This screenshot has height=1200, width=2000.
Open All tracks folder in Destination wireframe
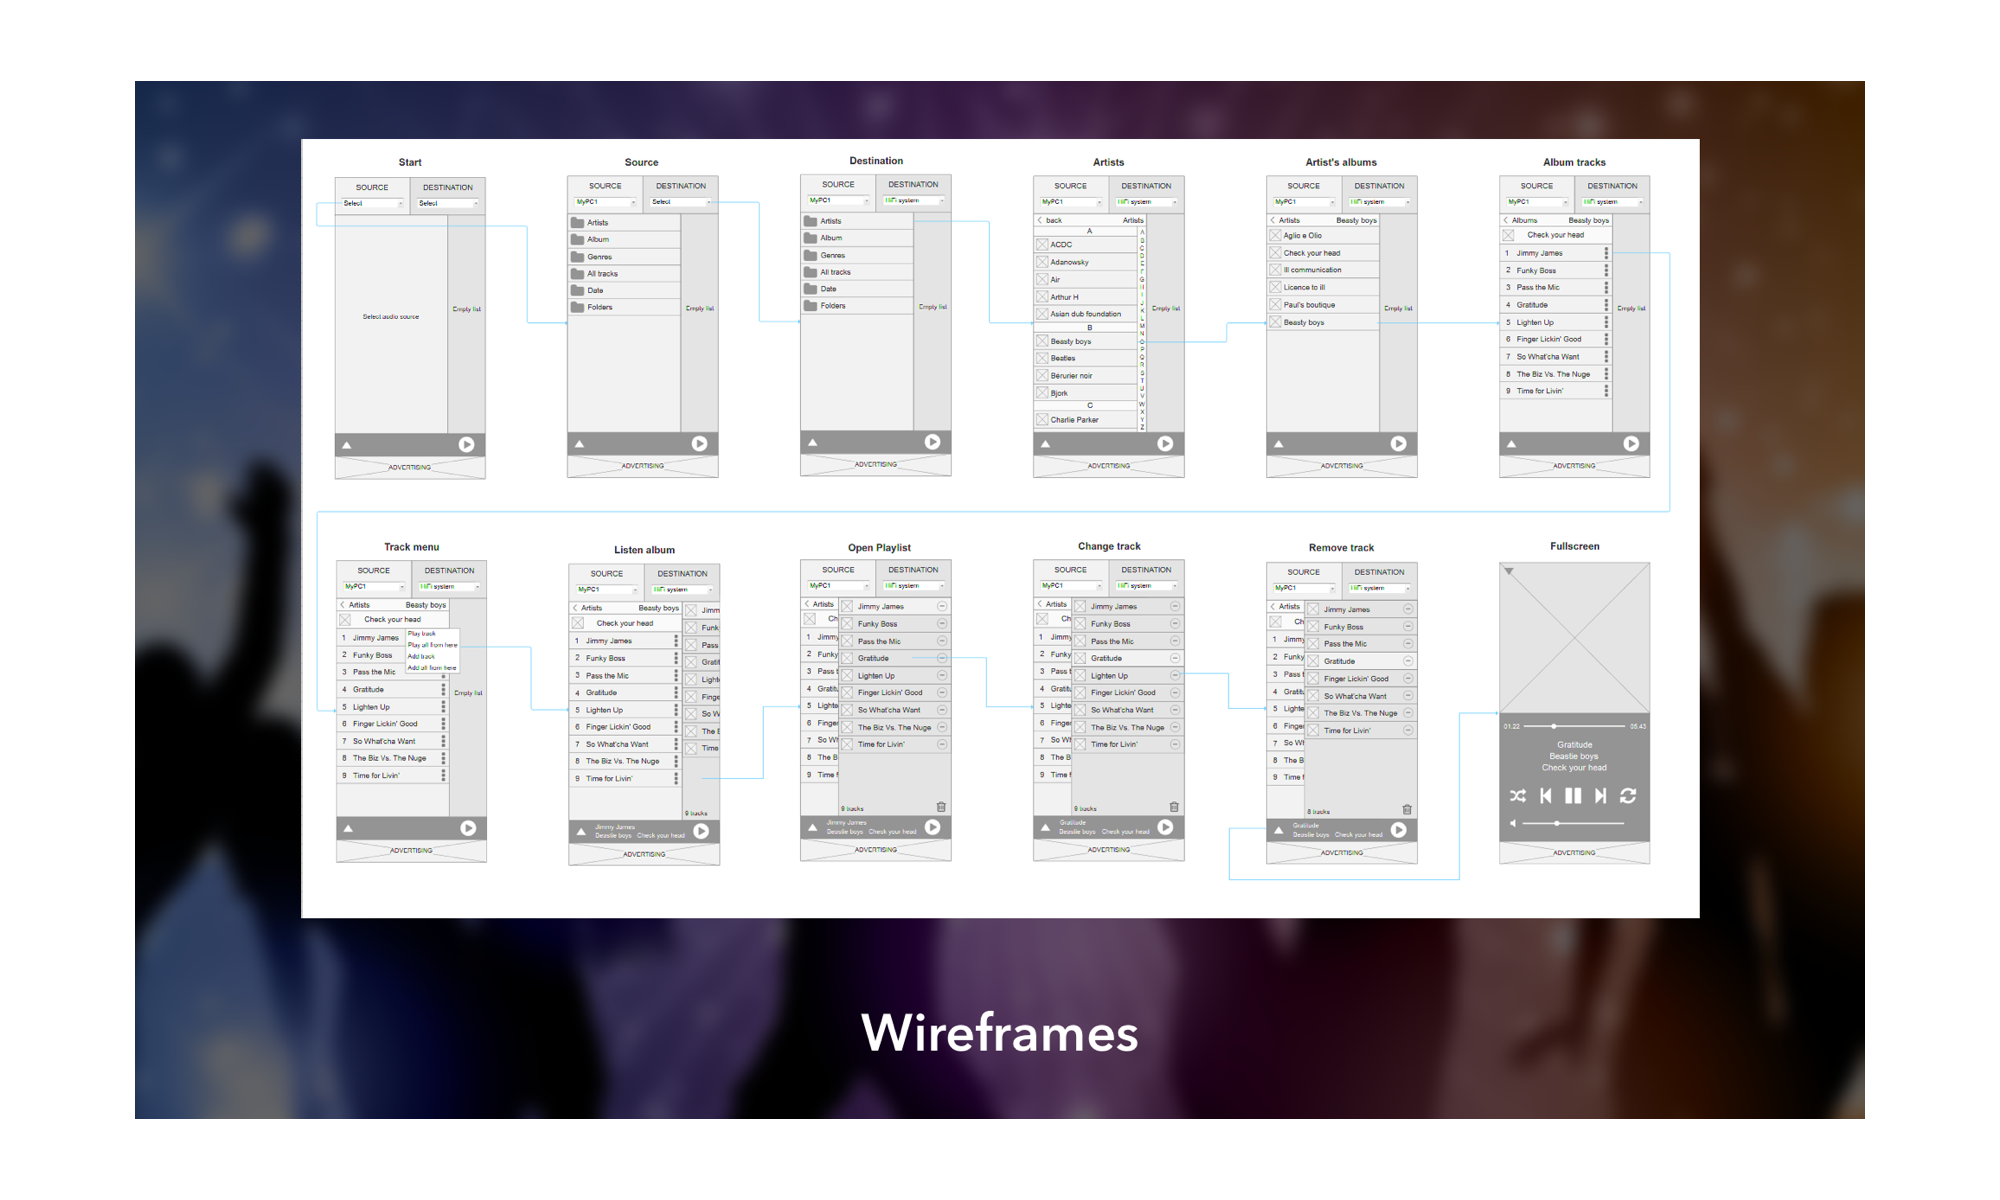(x=857, y=272)
